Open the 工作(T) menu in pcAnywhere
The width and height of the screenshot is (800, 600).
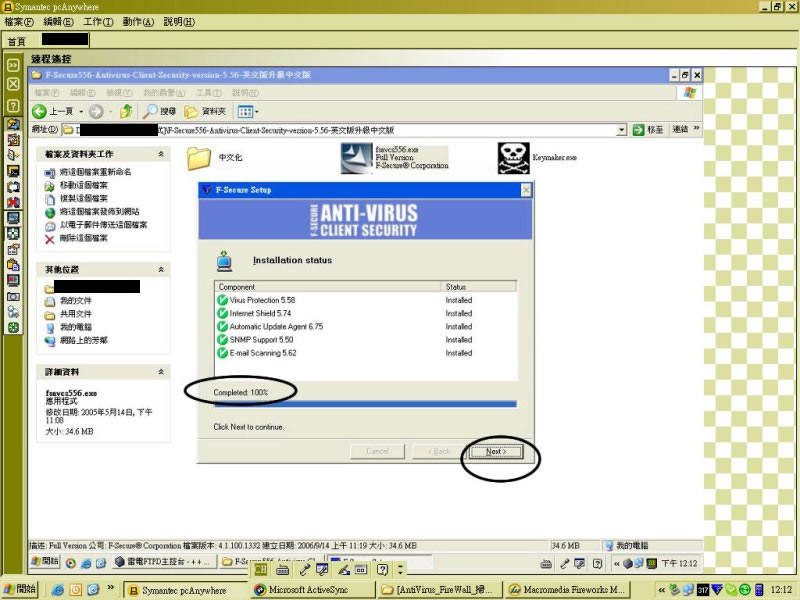coord(98,22)
